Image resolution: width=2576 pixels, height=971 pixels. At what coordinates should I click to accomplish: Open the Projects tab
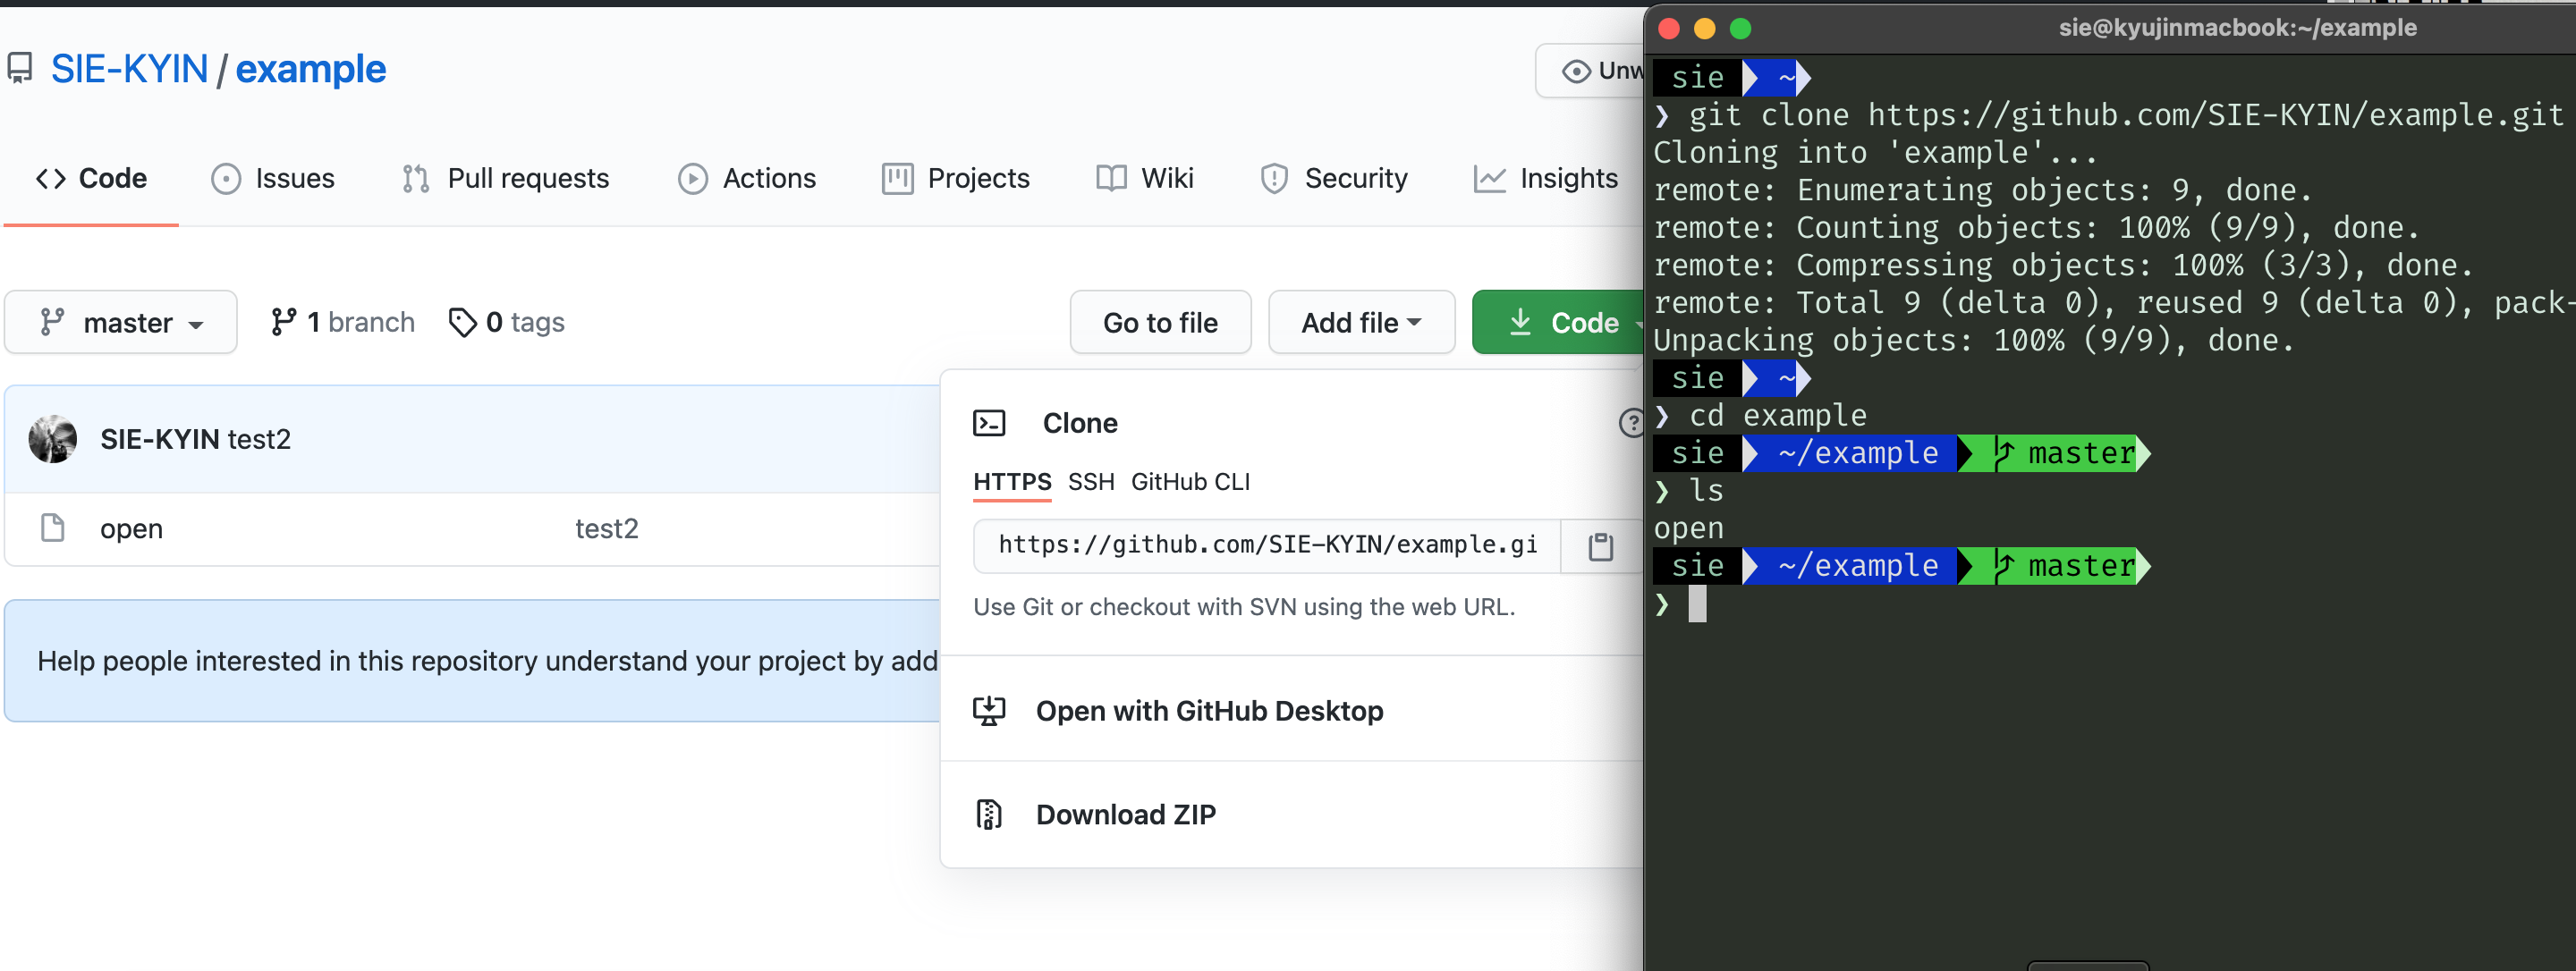pyautogui.click(x=955, y=178)
